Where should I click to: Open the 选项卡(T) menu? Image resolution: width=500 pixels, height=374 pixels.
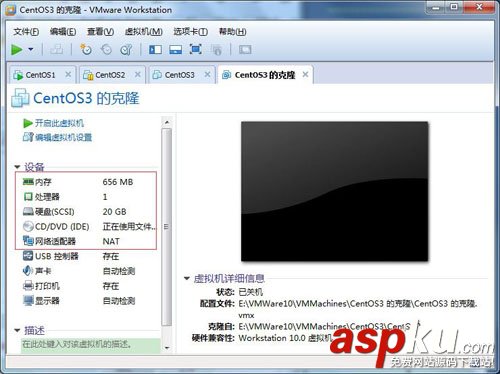[x=191, y=32]
